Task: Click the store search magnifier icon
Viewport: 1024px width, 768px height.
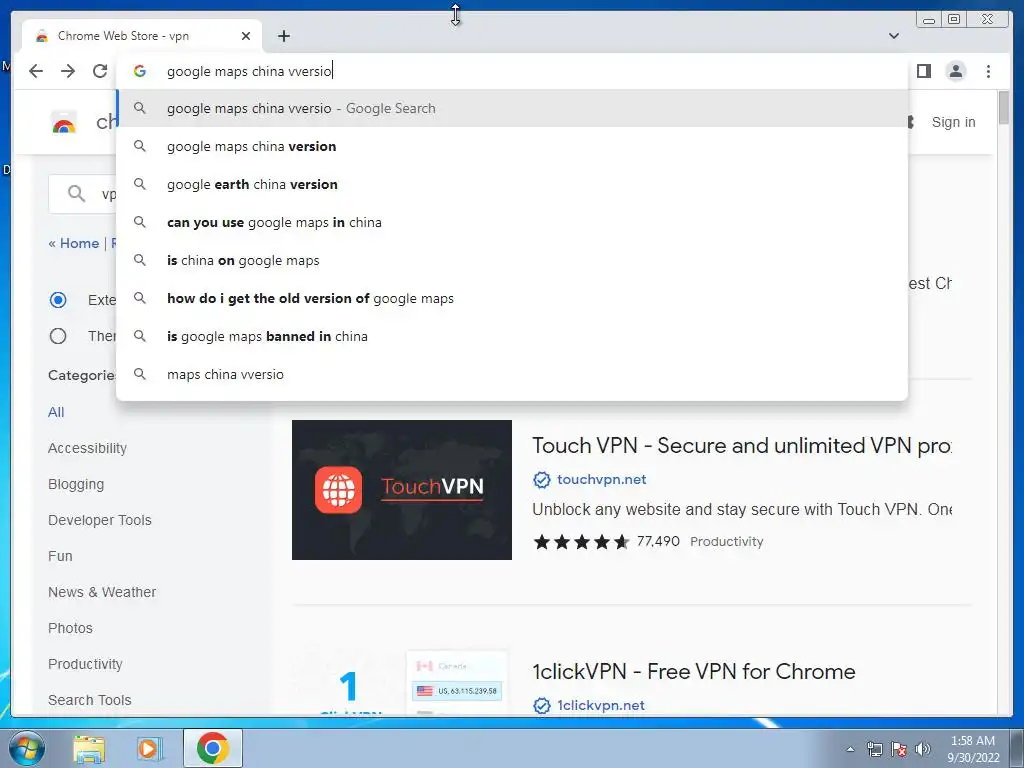Action: tap(76, 194)
